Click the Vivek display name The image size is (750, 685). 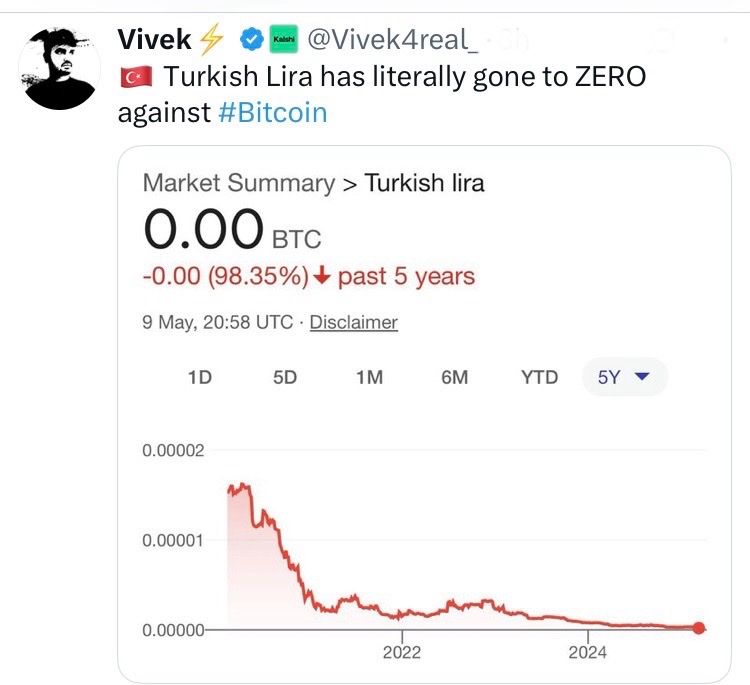[x=154, y=39]
